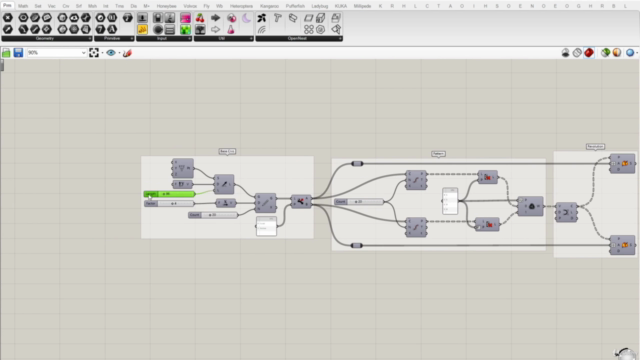This screenshot has height=360, width=640.
Task: Click the yellow icon in Input panel
Action: click(142, 29)
